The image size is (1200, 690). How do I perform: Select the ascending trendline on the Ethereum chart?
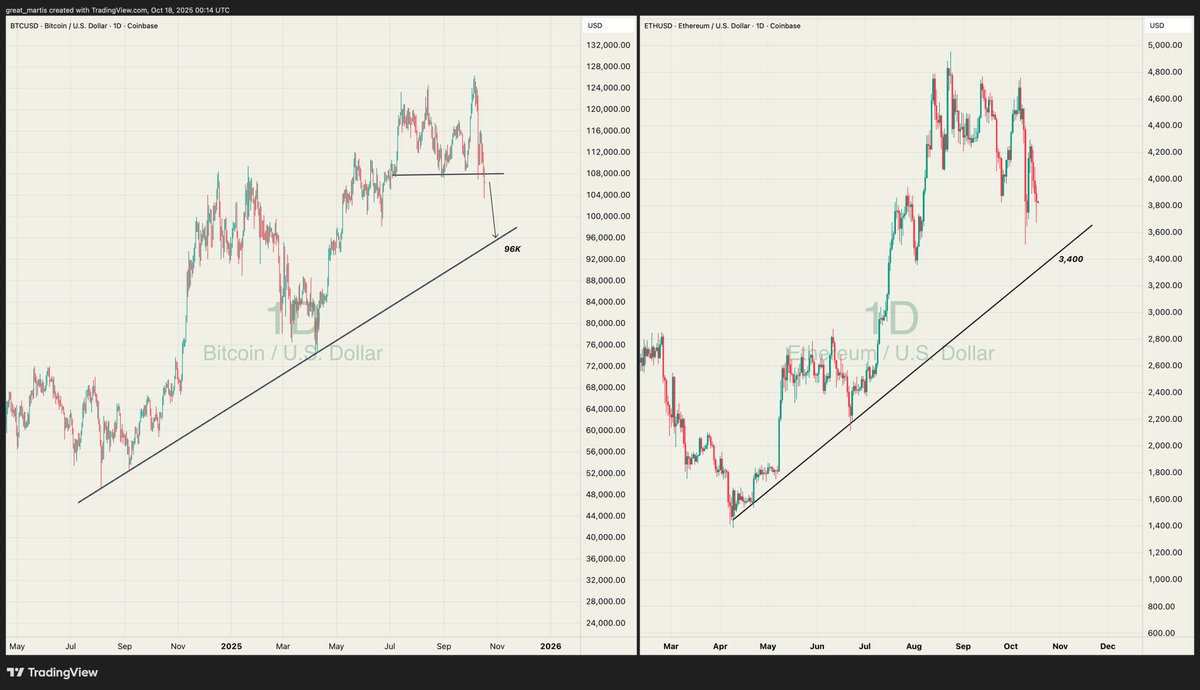912,371
